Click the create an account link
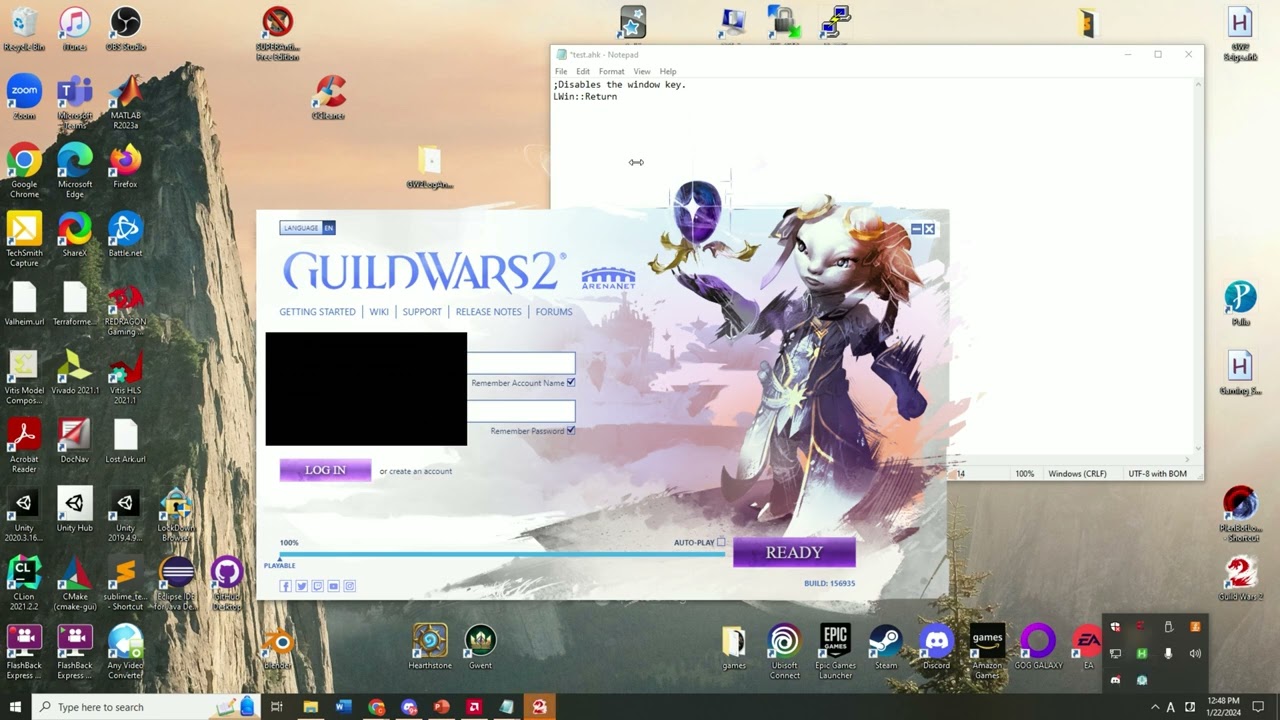 point(420,471)
